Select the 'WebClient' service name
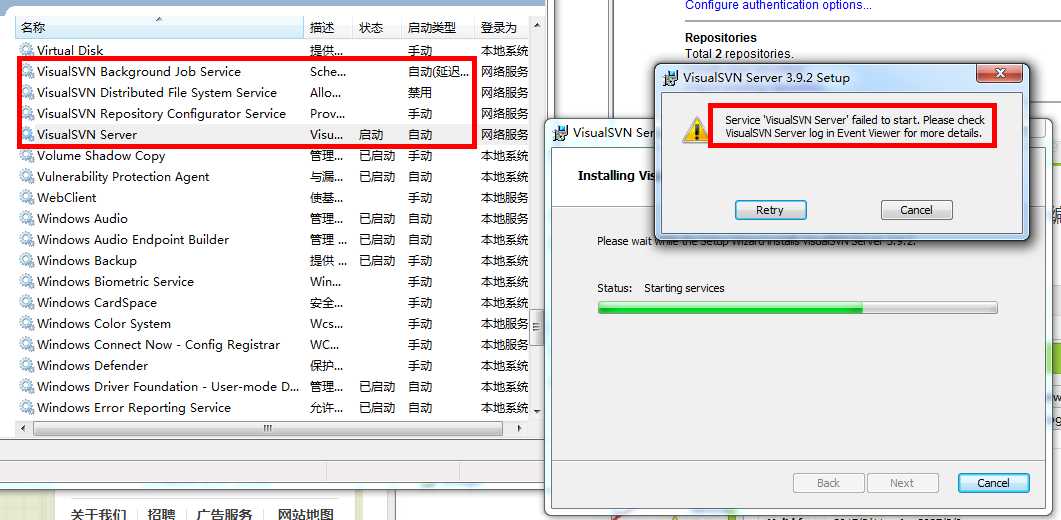Image resolution: width=1061 pixels, height=520 pixels. (67, 197)
